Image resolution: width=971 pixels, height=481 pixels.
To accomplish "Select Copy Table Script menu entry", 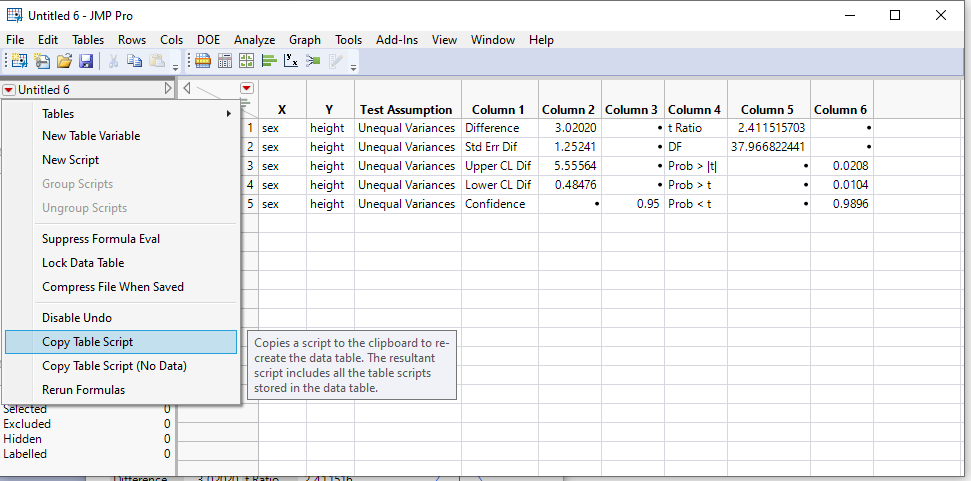I will point(87,342).
